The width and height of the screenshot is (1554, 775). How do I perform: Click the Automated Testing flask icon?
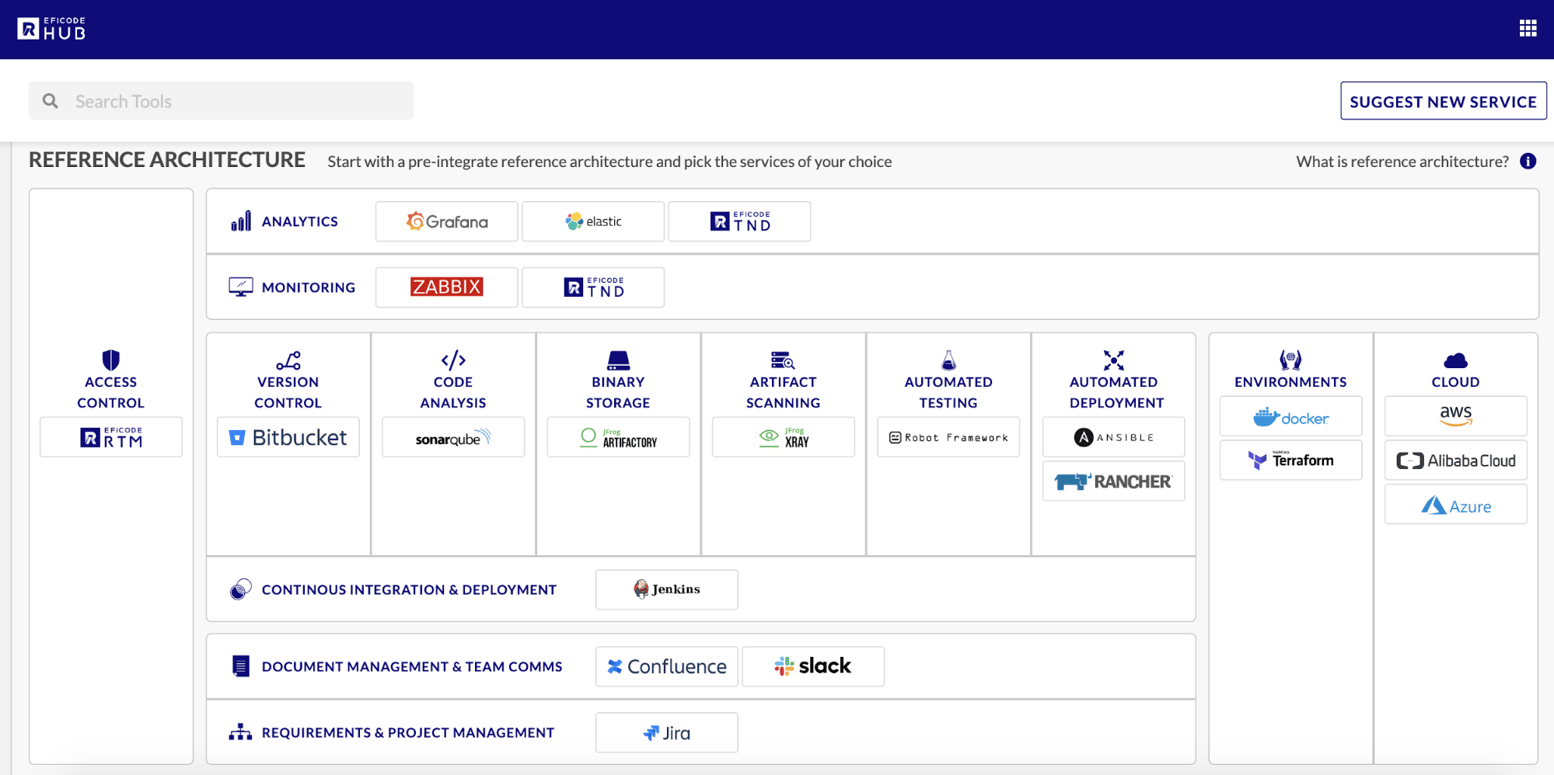click(x=947, y=361)
